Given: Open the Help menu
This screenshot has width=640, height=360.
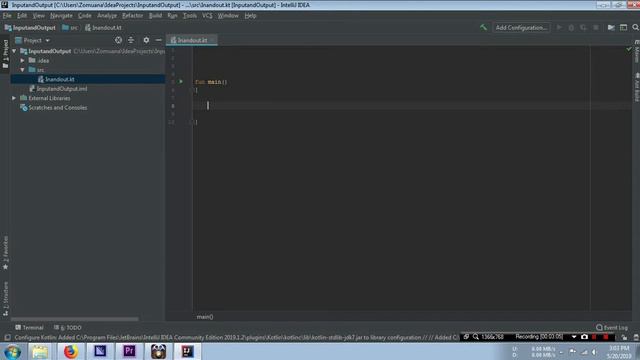Looking at the screenshot, I should pyautogui.click(x=250, y=16).
